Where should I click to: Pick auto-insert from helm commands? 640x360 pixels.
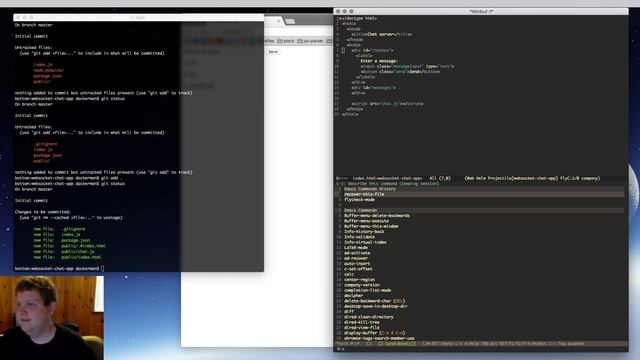click(x=357, y=263)
